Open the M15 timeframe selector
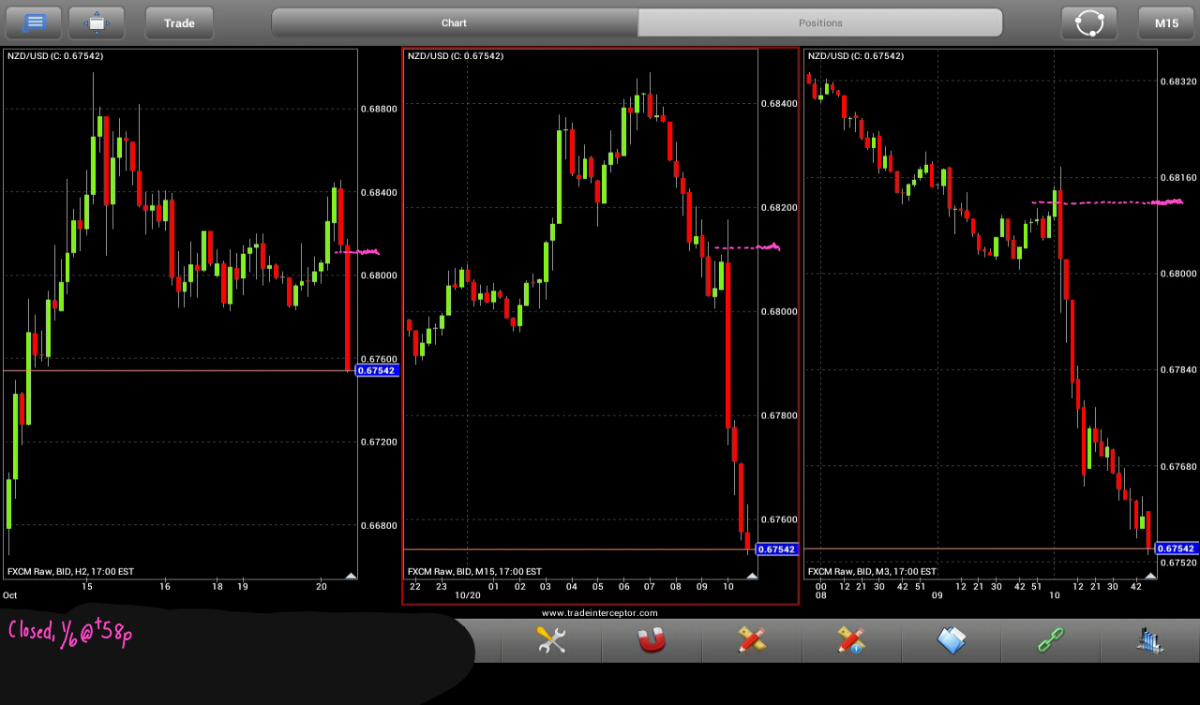 [x=1166, y=22]
